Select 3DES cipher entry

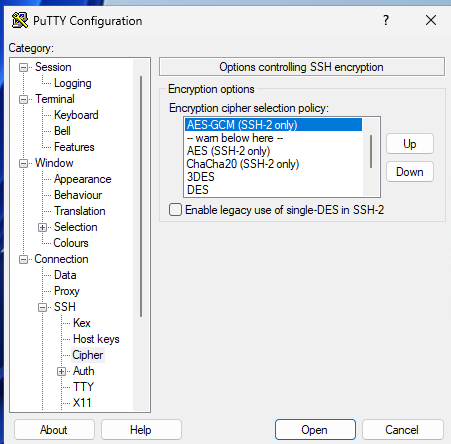[x=273, y=177]
